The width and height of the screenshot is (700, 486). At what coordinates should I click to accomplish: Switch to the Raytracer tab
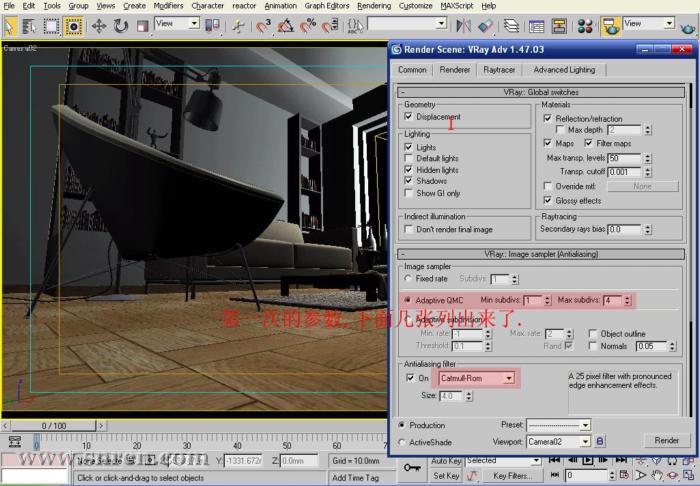pyautogui.click(x=499, y=70)
